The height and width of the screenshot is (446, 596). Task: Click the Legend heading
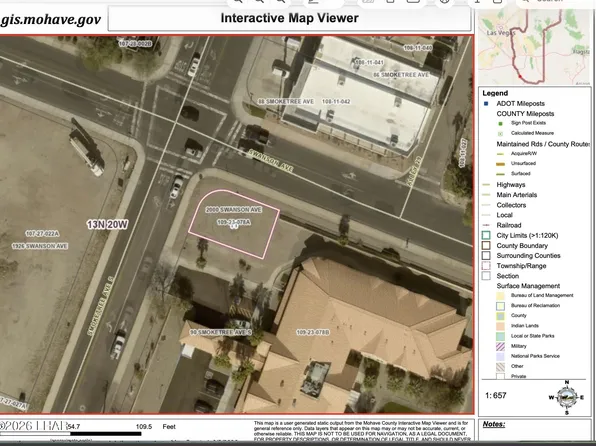pos(495,93)
